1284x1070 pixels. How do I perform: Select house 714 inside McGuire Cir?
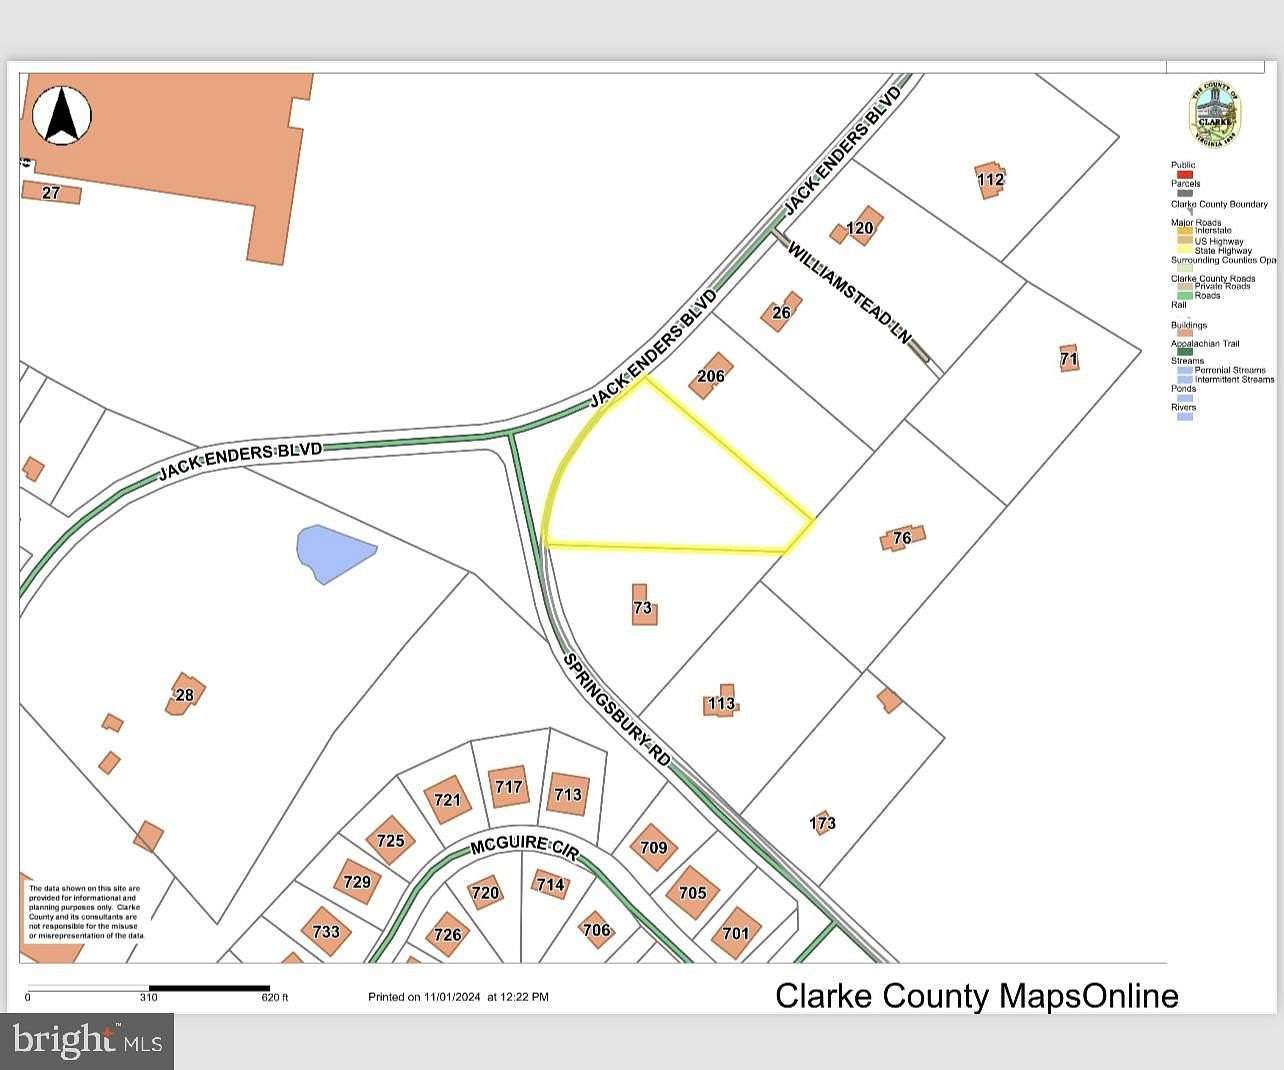point(550,884)
